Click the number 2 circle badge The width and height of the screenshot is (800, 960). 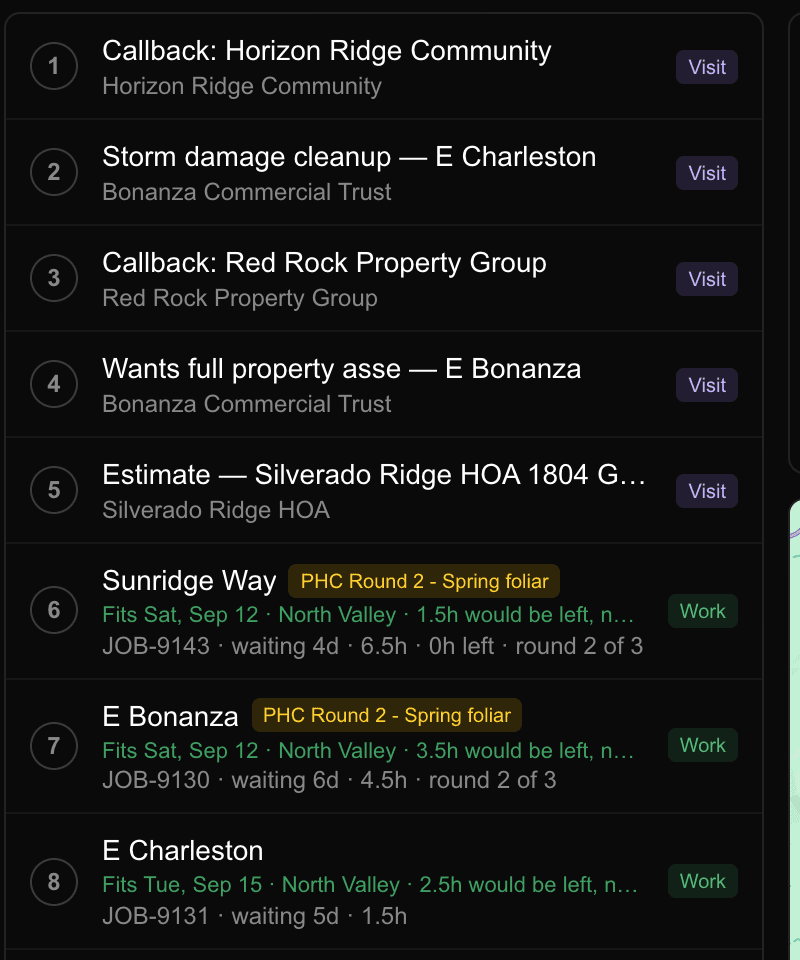[54, 172]
